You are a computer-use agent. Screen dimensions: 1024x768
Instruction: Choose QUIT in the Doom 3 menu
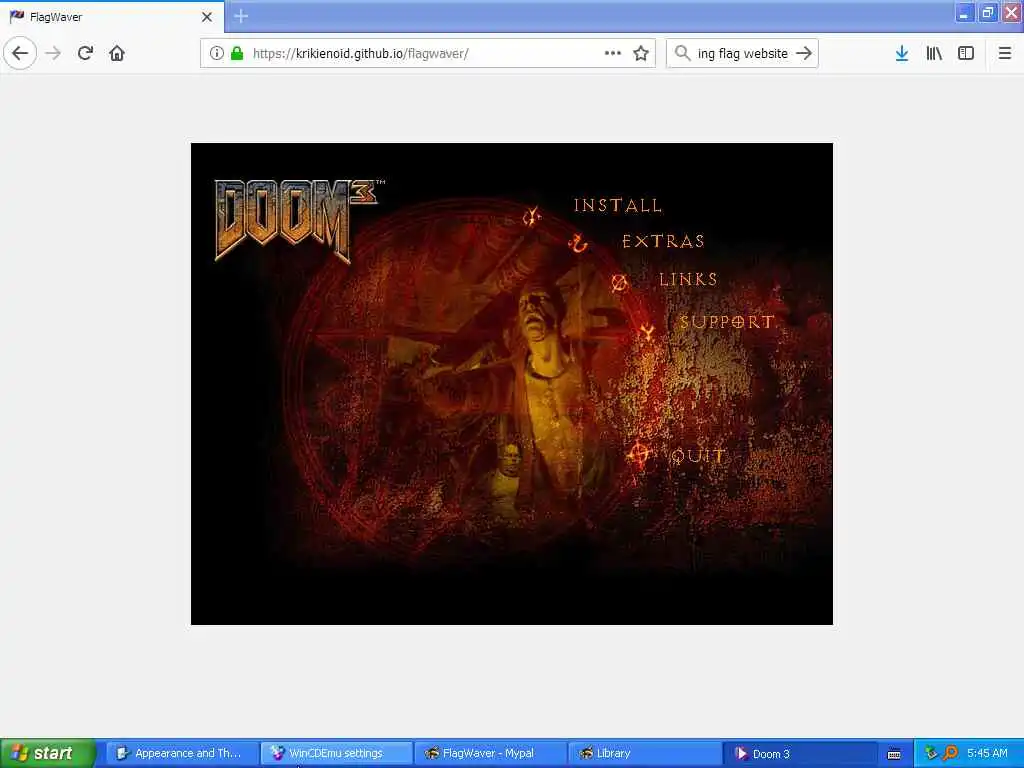(698, 455)
